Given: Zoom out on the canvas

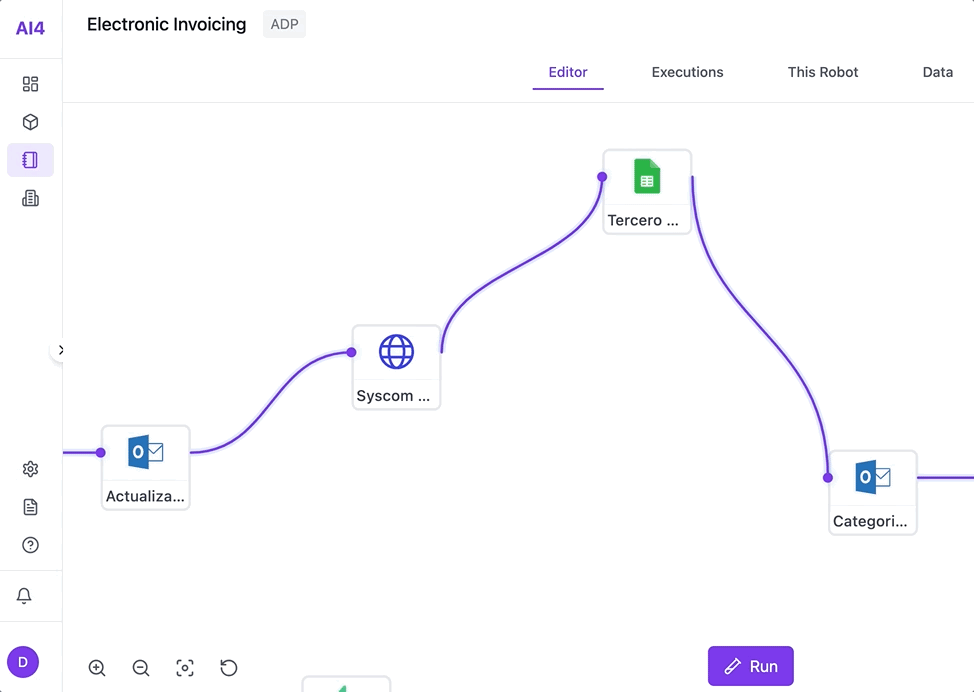Looking at the screenshot, I should click(141, 668).
